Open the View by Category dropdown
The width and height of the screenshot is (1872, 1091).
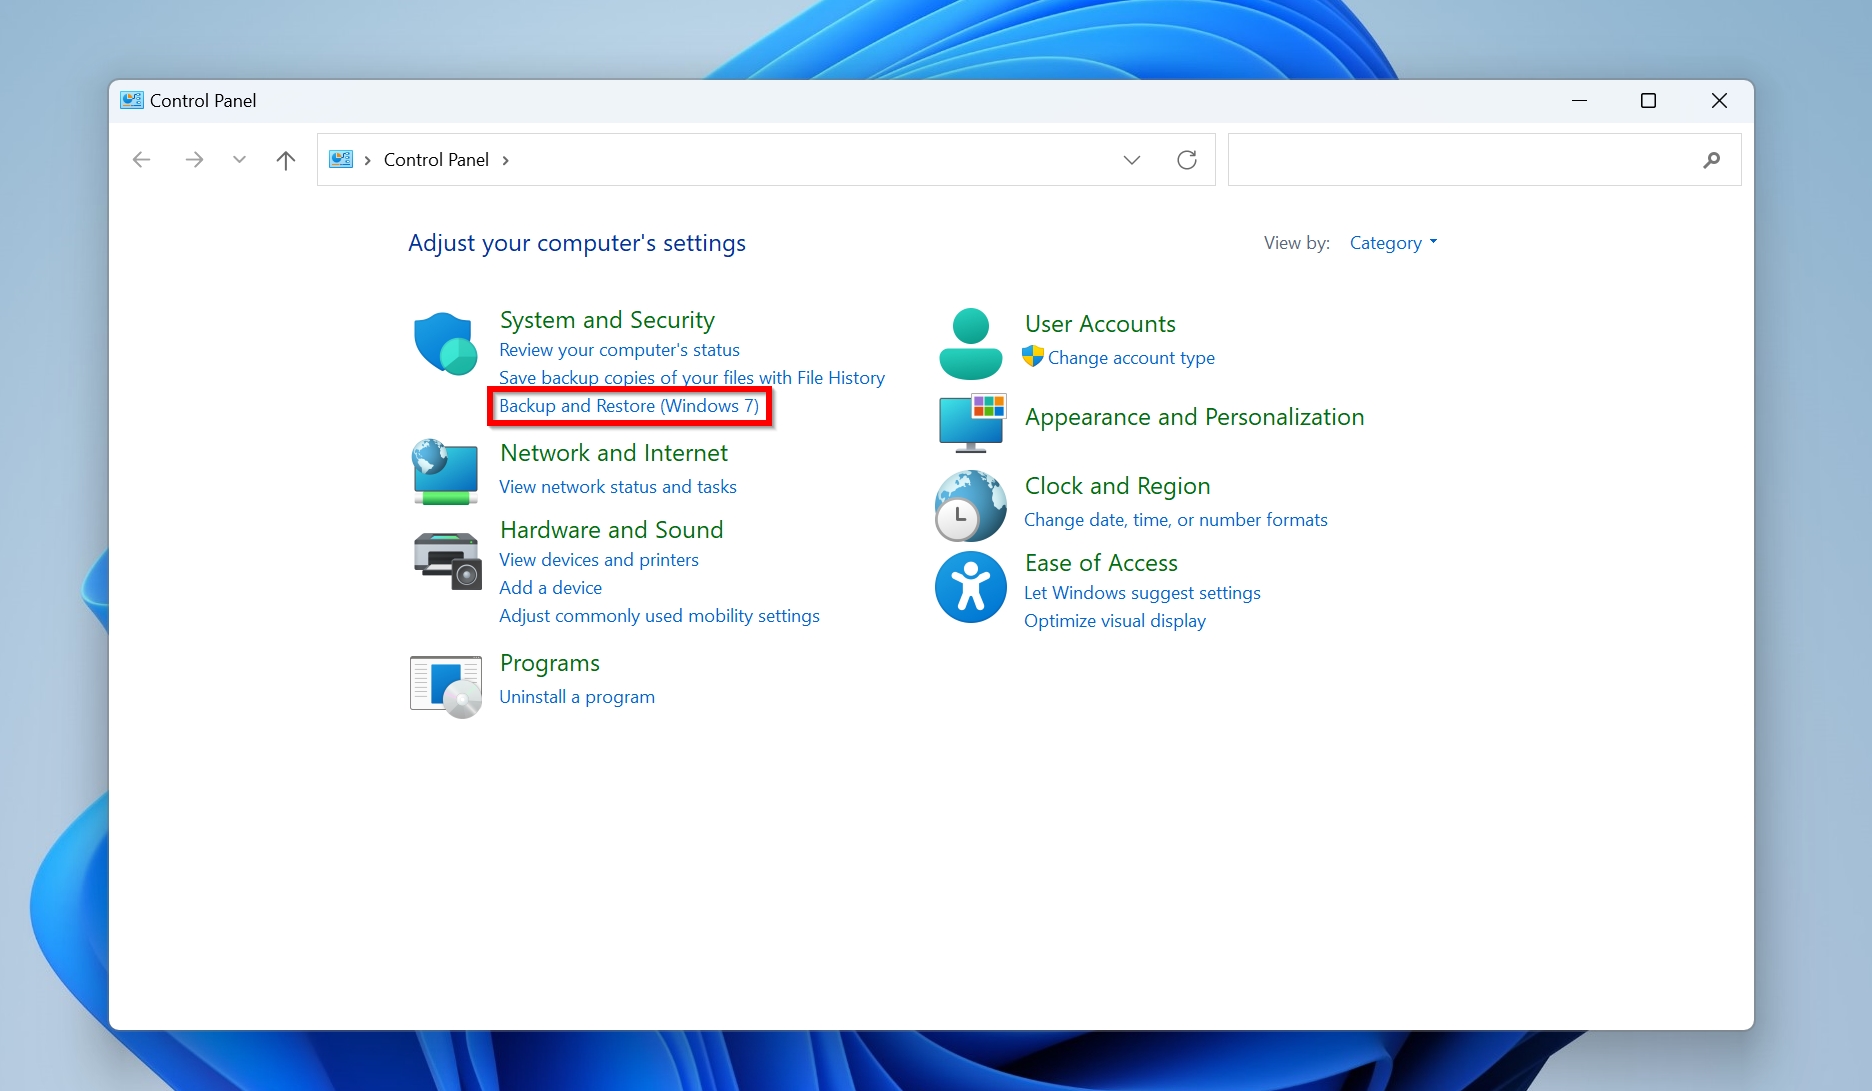(x=1393, y=243)
